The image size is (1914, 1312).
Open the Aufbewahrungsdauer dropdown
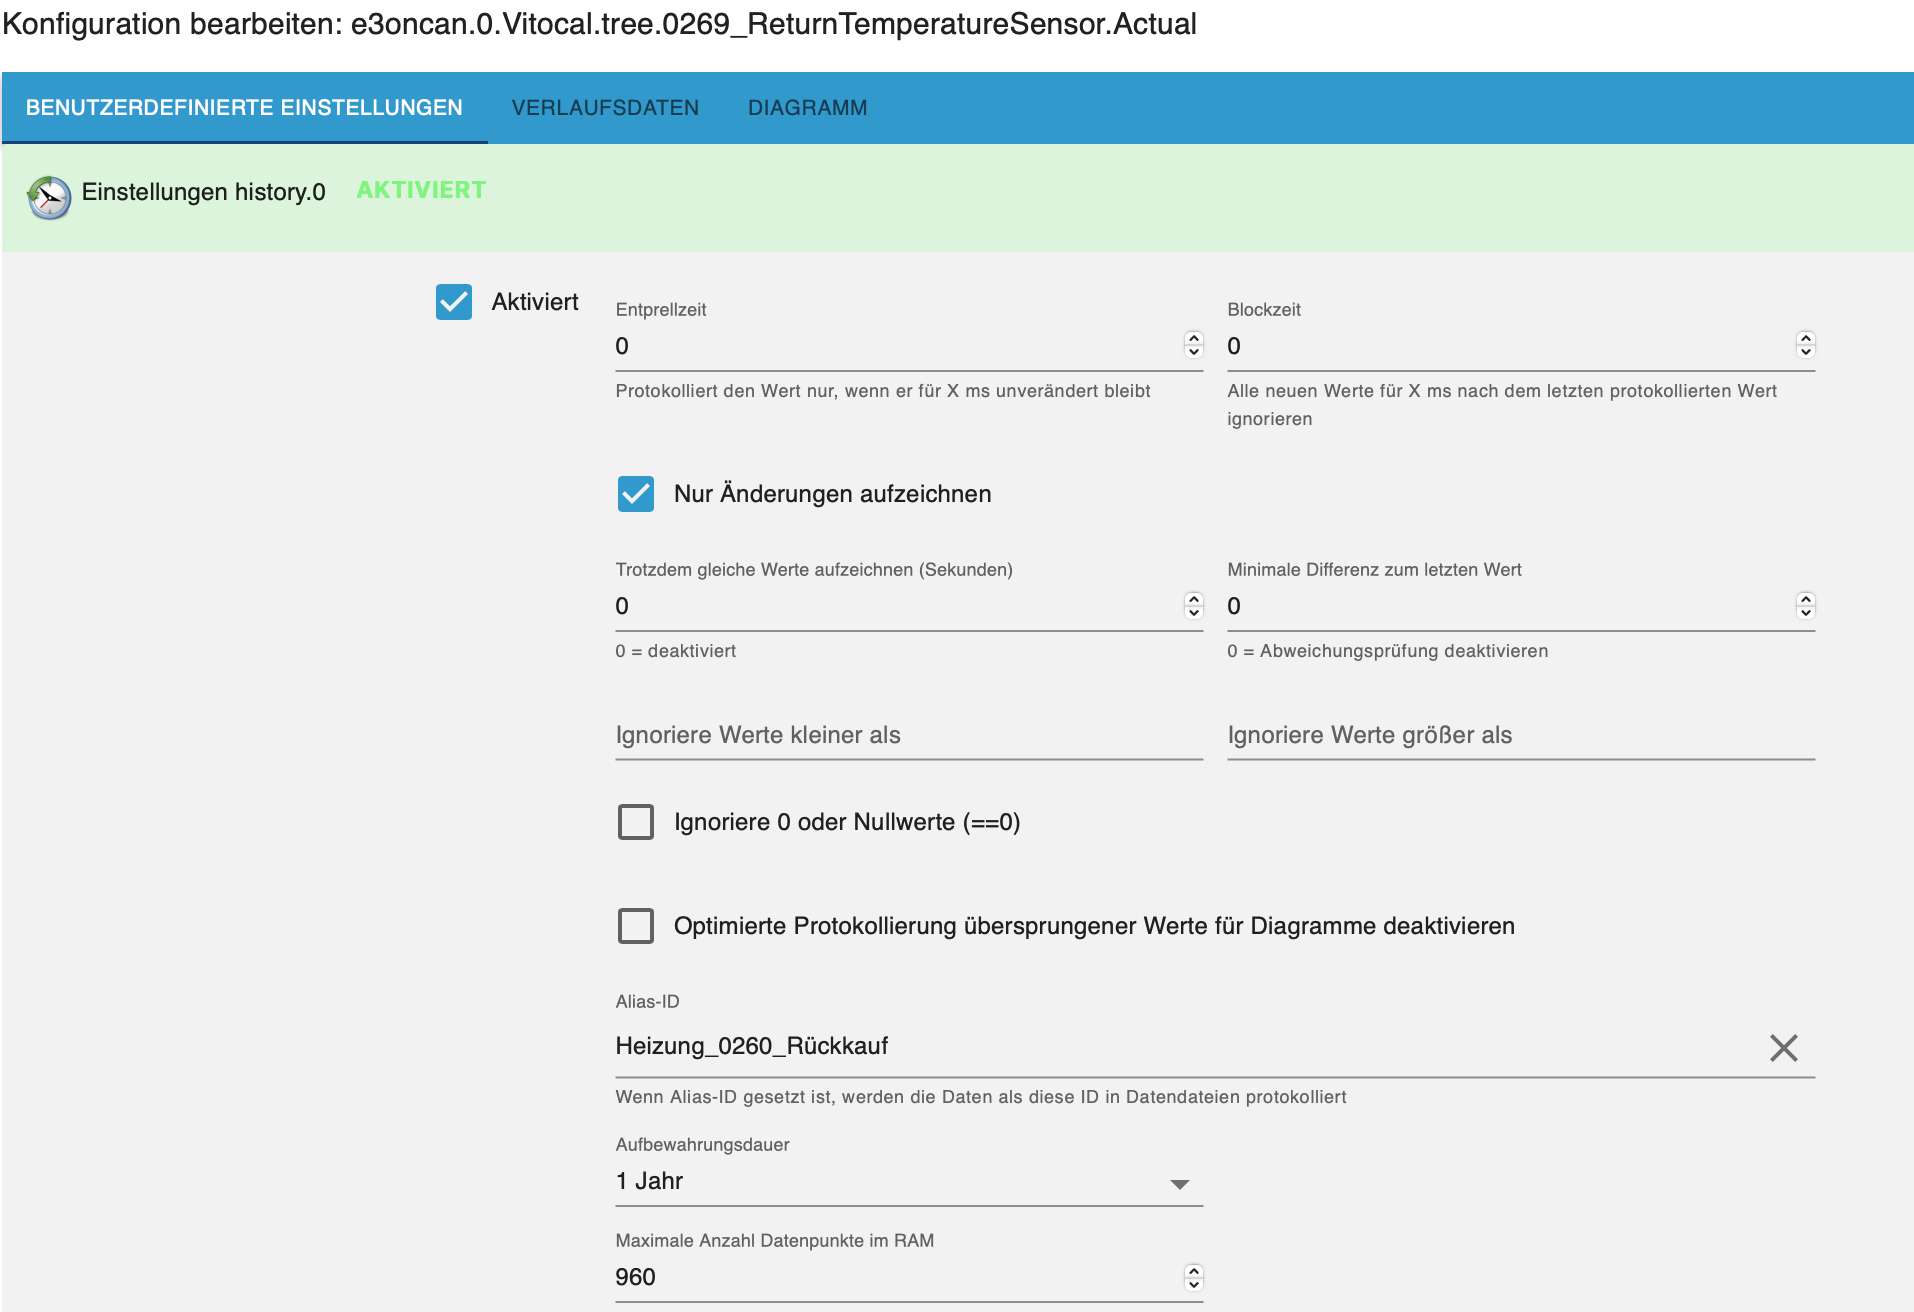pos(908,1182)
